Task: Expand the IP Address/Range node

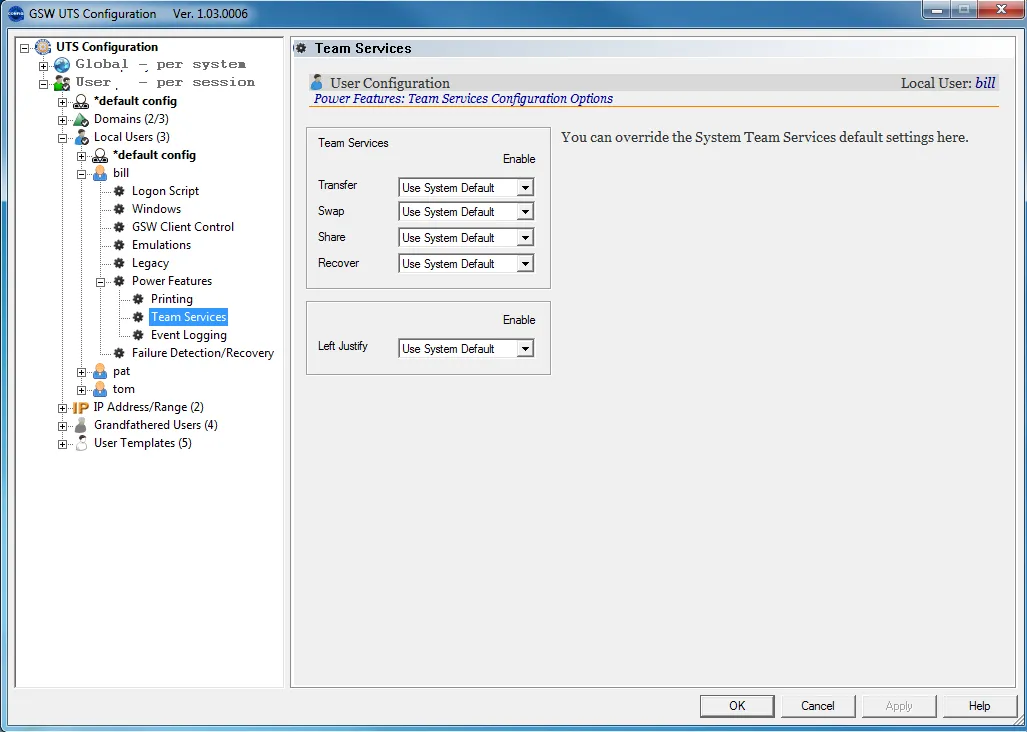Action: click(62, 409)
